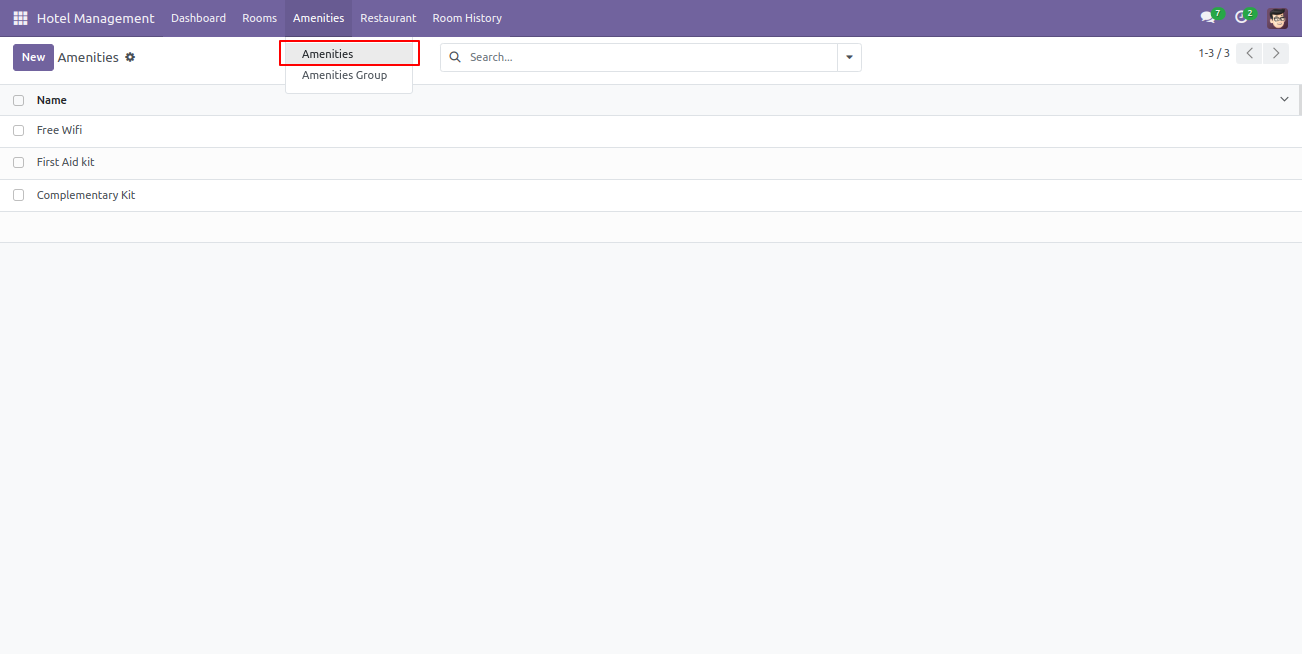Open the user avatar menu
Screen dimensions: 1302x654
(x=1277, y=18)
